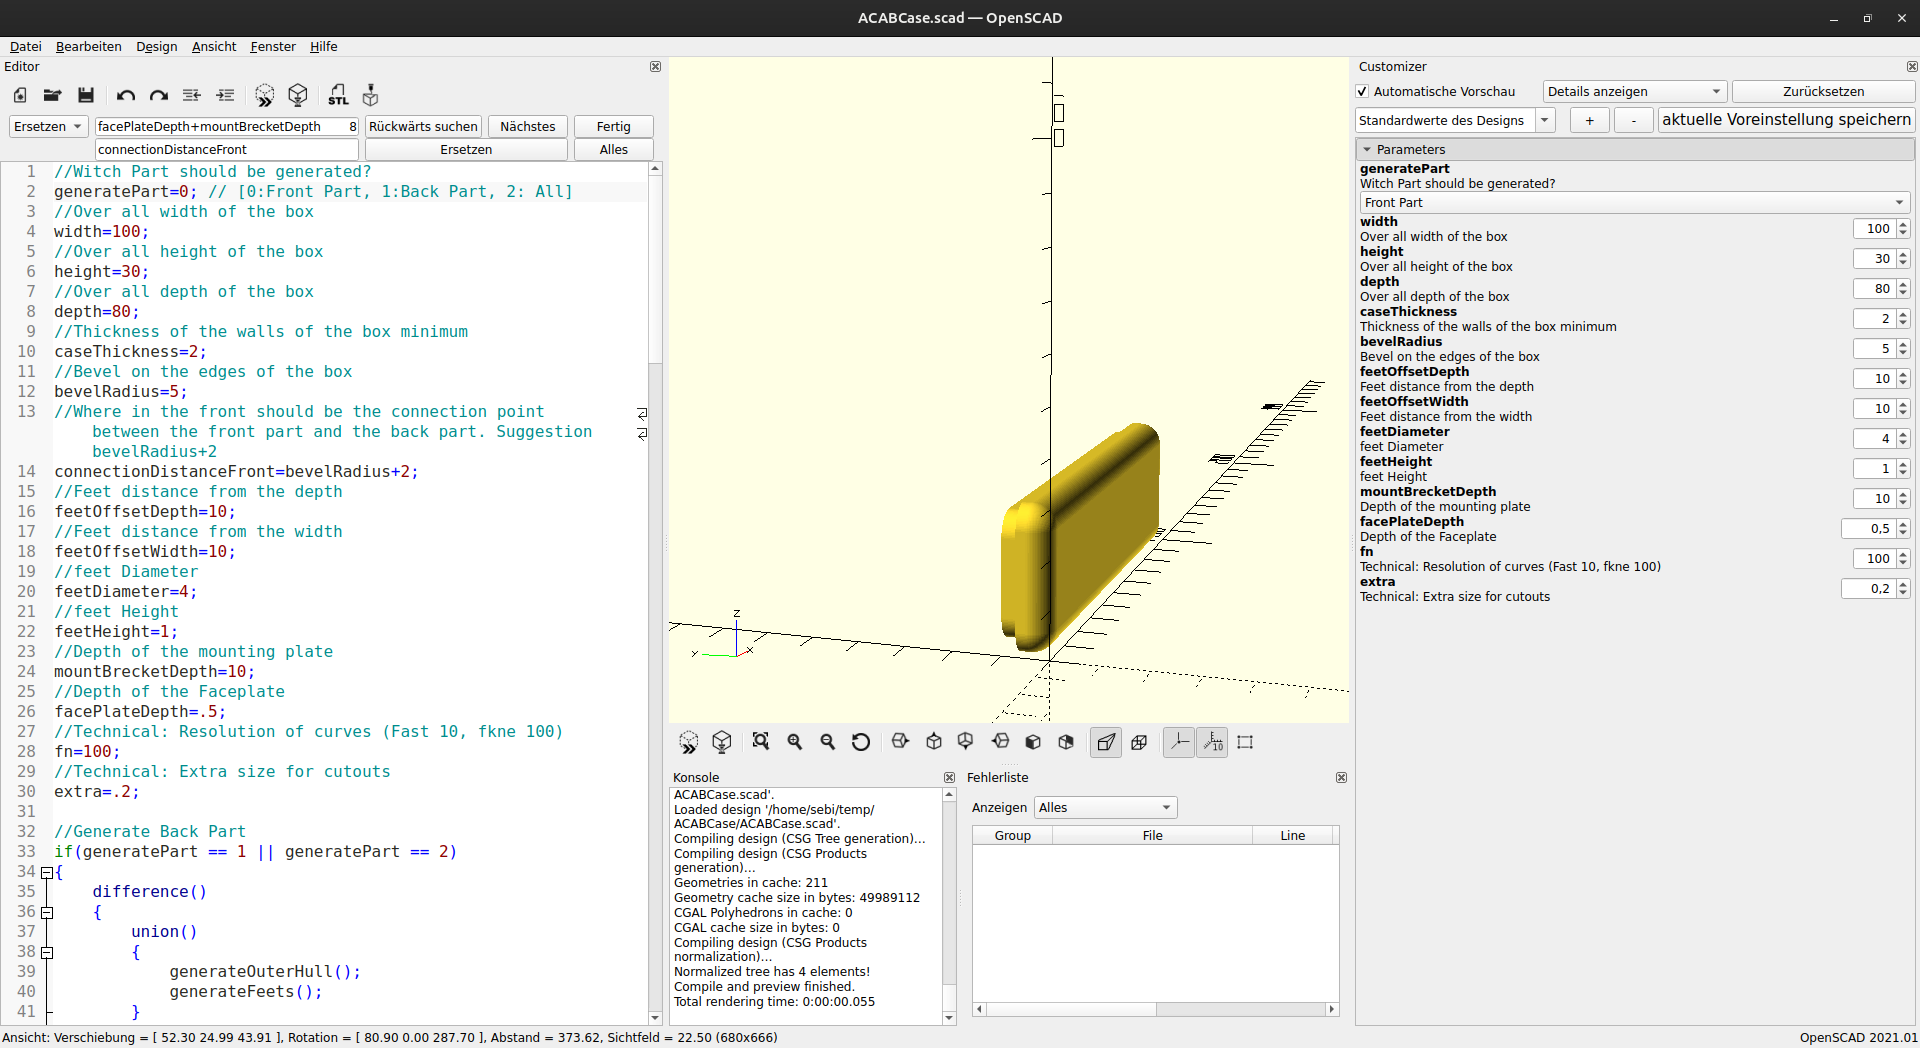Click the Render icon below the viewport
Screen dimensions: 1920x1048
(x=721, y=742)
